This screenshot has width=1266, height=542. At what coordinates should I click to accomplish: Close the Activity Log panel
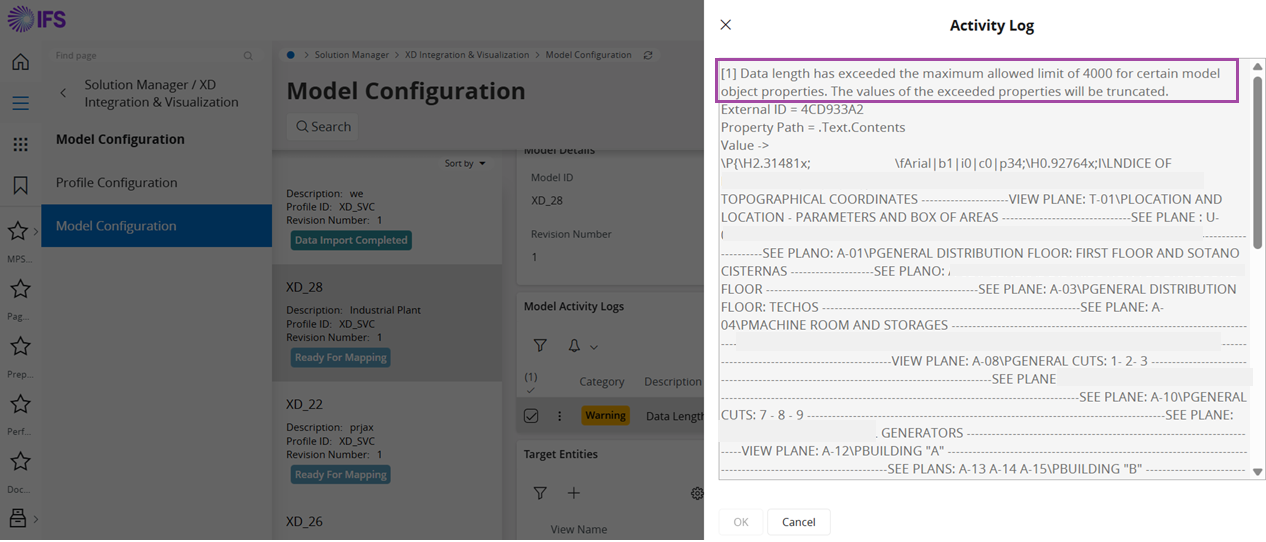coord(726,25)
